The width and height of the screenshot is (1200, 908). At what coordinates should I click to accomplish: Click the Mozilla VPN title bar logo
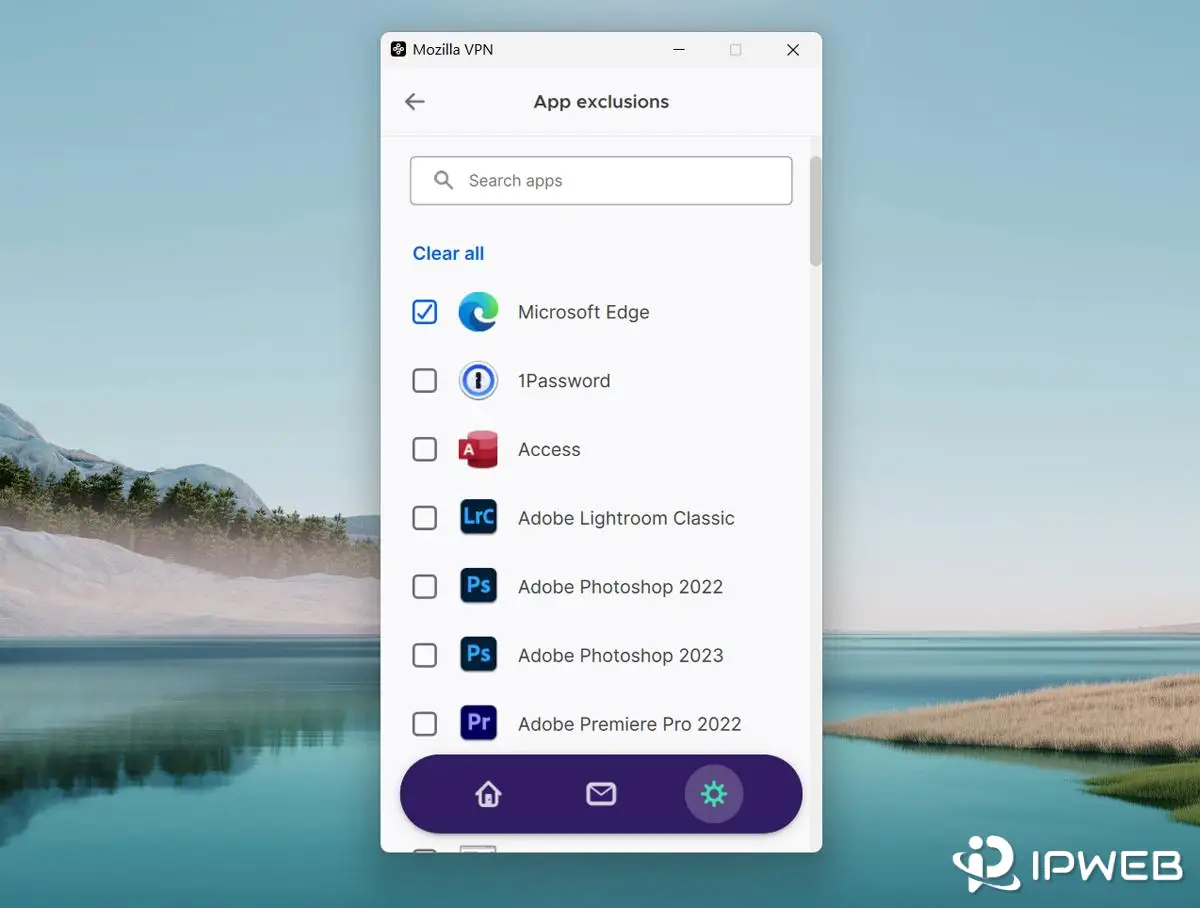(398, 49)
